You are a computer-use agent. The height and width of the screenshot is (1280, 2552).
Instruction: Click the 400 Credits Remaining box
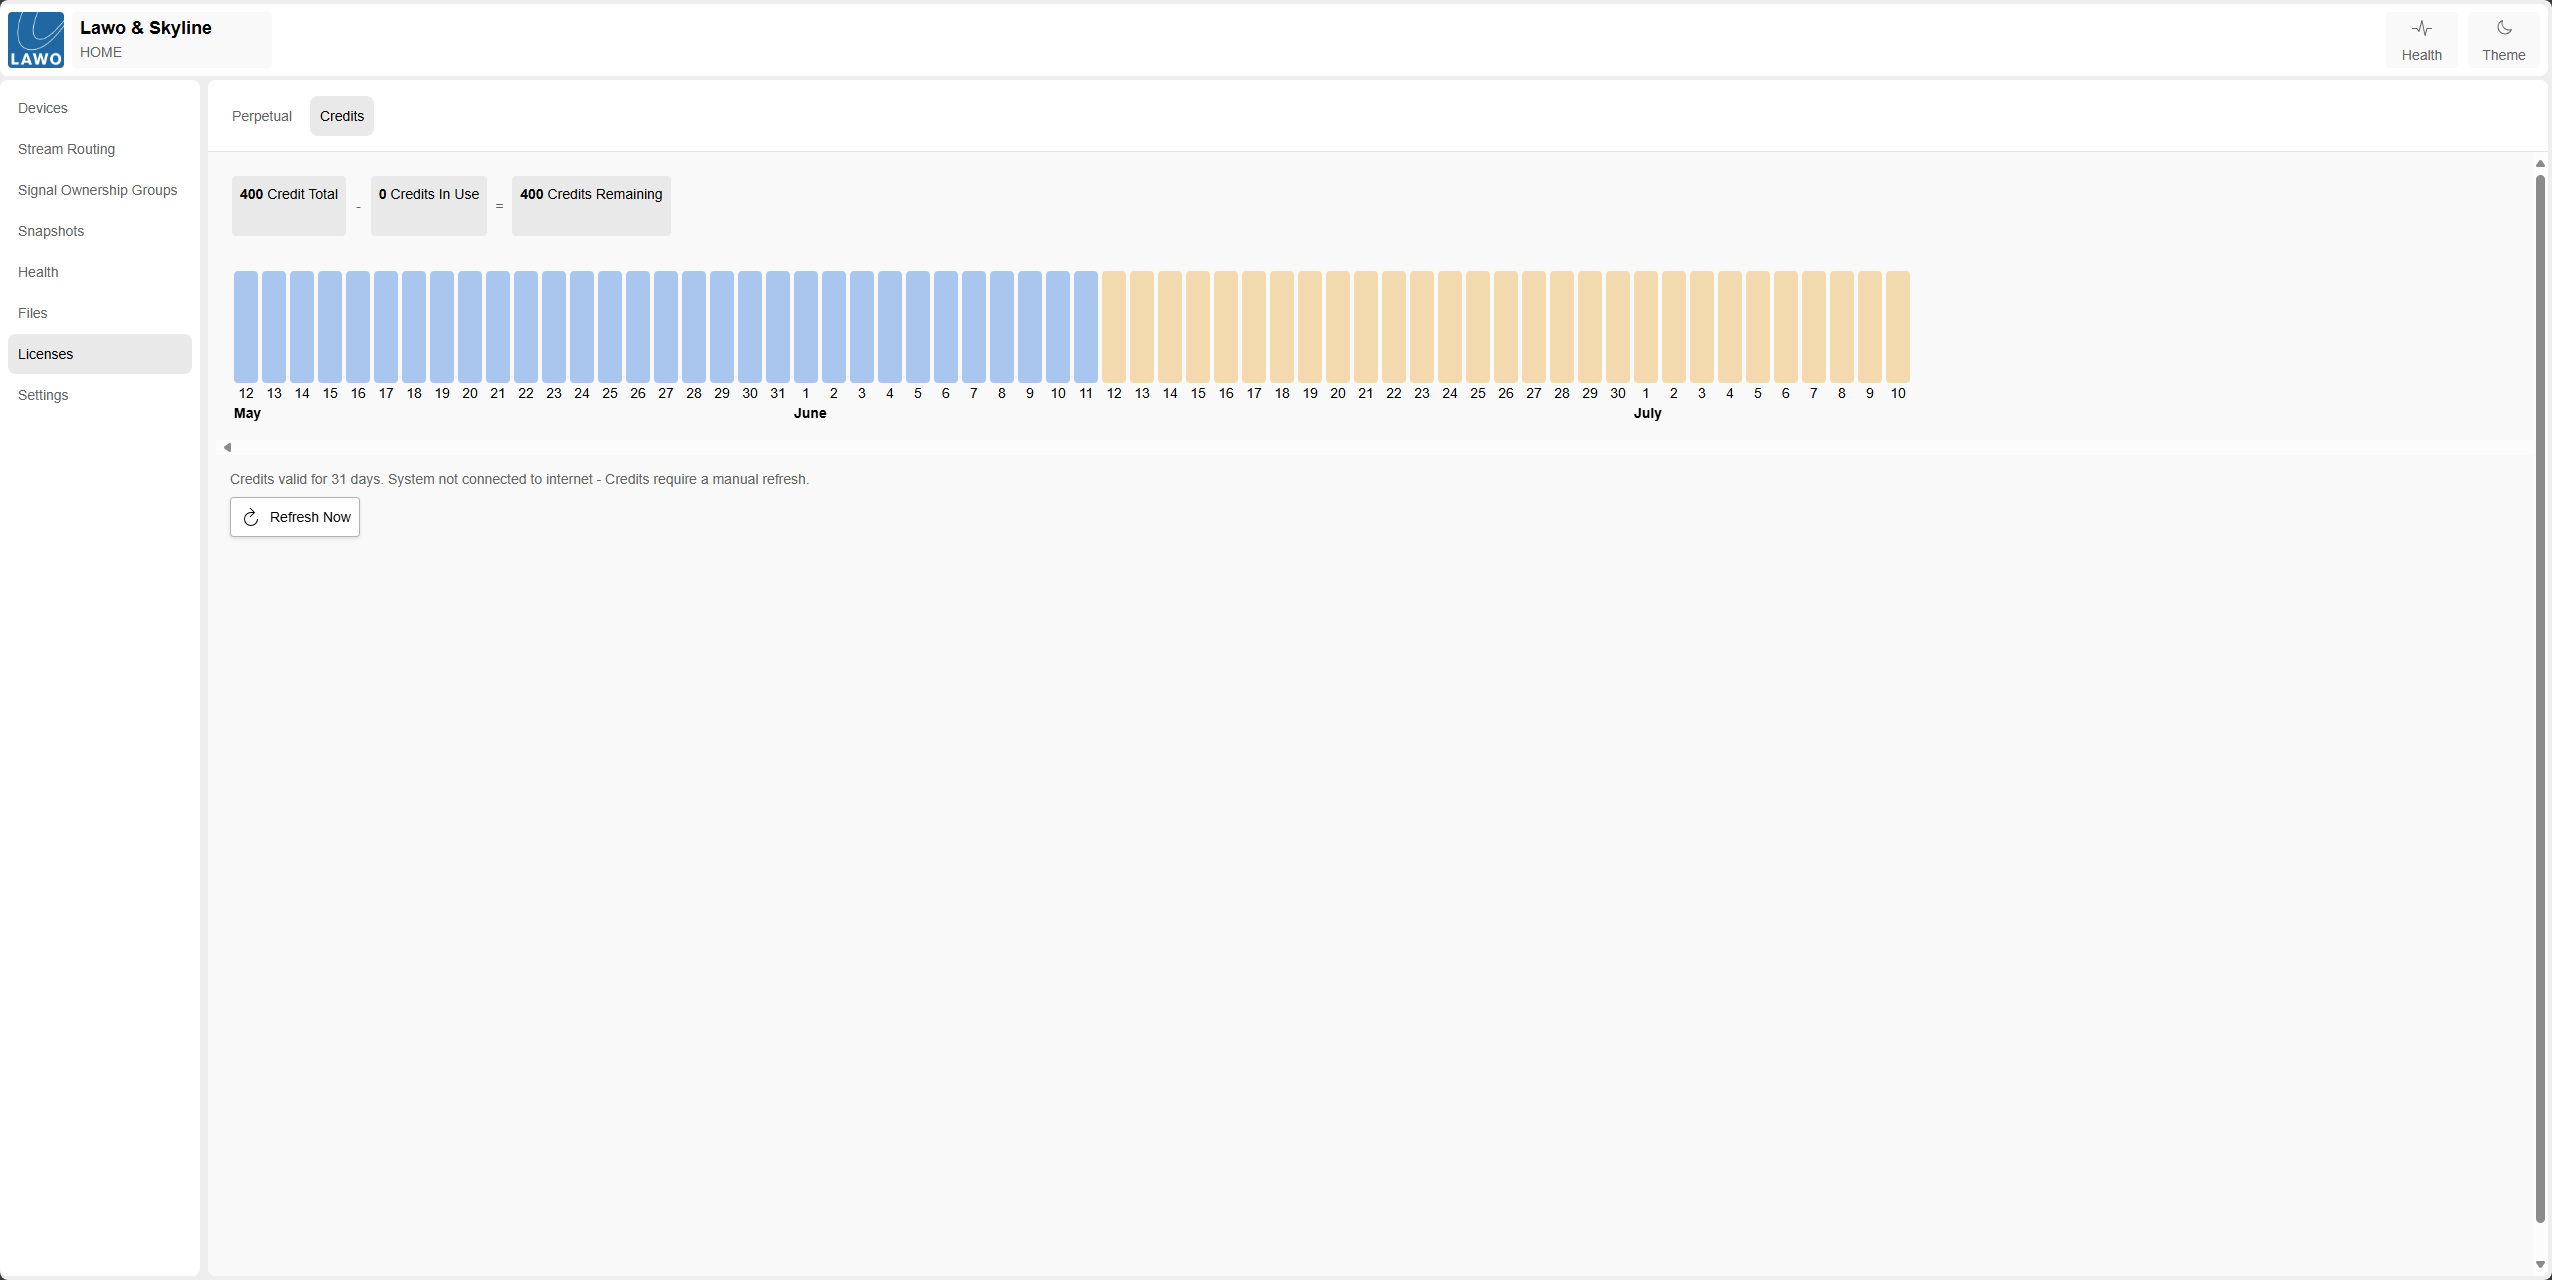pyautogui.click(x=591, y=206)
